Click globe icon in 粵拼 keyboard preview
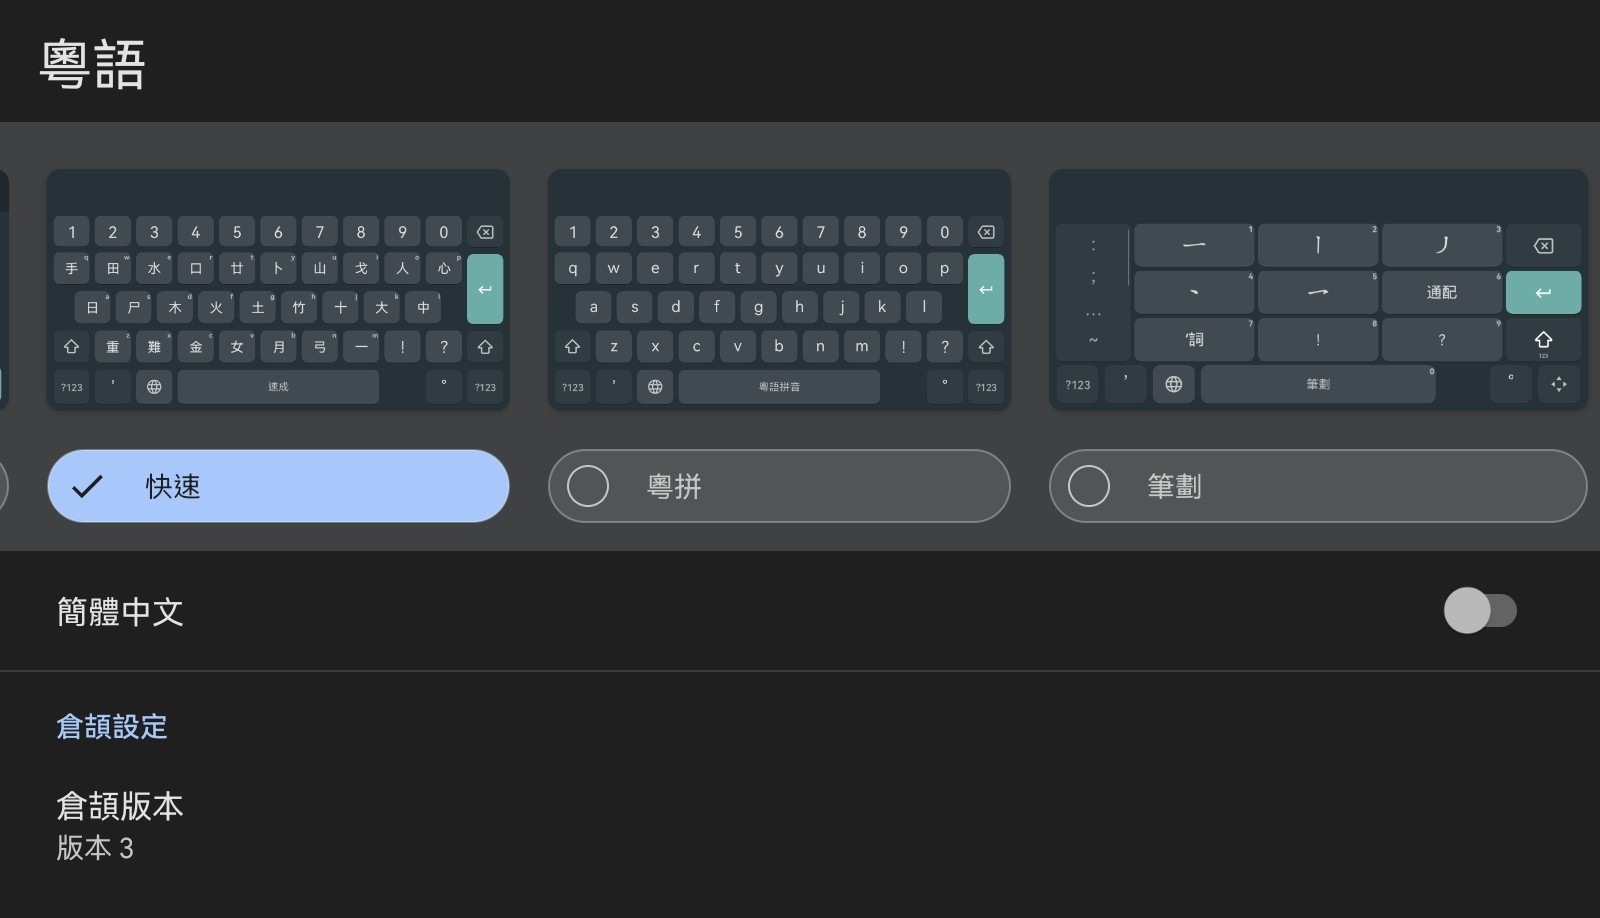Viewport: 1600px width, 918px height. tap(655, 387)
